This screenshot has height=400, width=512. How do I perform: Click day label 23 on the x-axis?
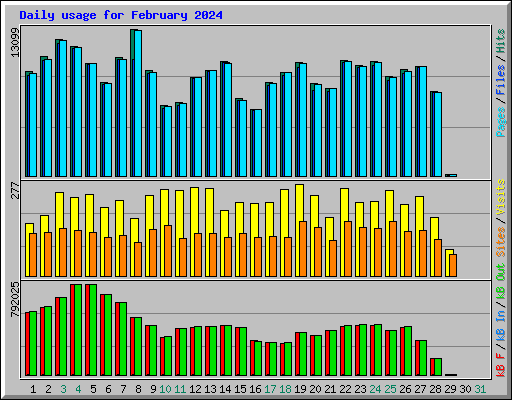(360, 389)
